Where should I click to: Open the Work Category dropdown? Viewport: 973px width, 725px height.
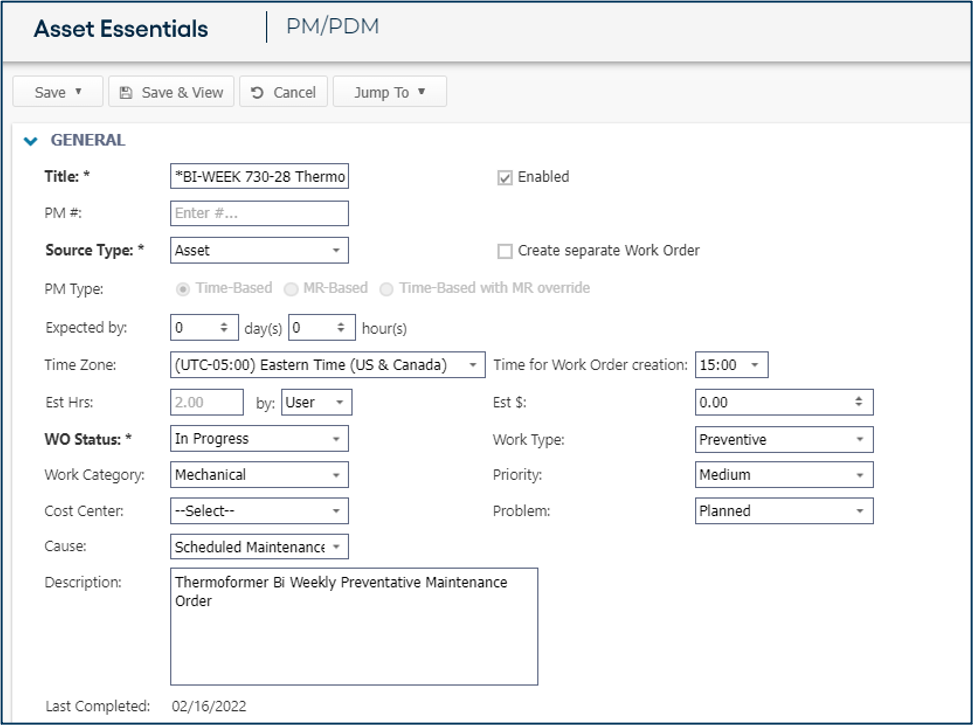259,474
